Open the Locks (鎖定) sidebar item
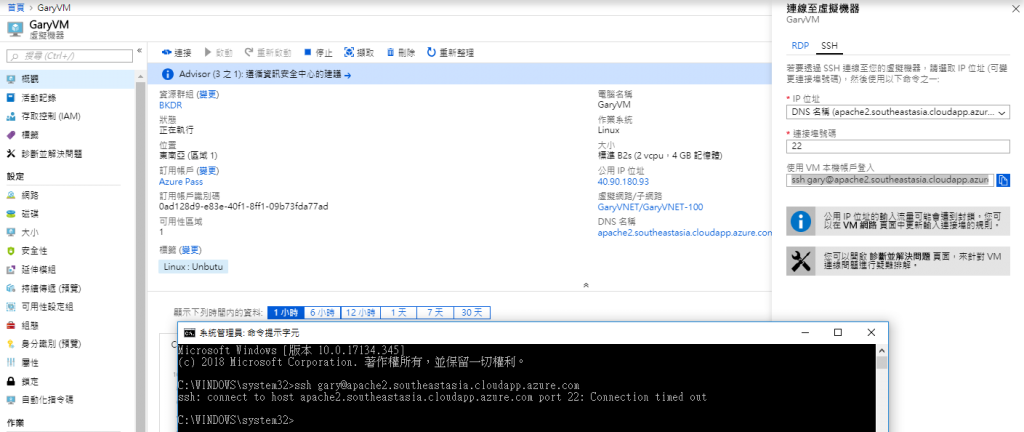The image size is (1024, 432). coord(68,381)
